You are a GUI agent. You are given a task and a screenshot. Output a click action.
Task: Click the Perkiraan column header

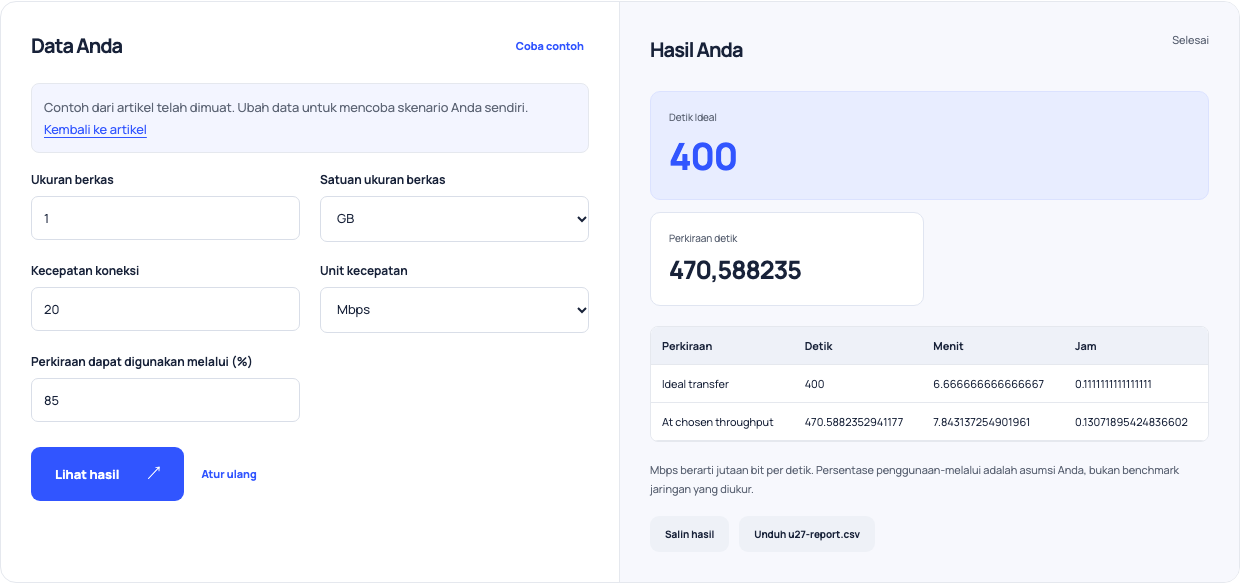687,346
